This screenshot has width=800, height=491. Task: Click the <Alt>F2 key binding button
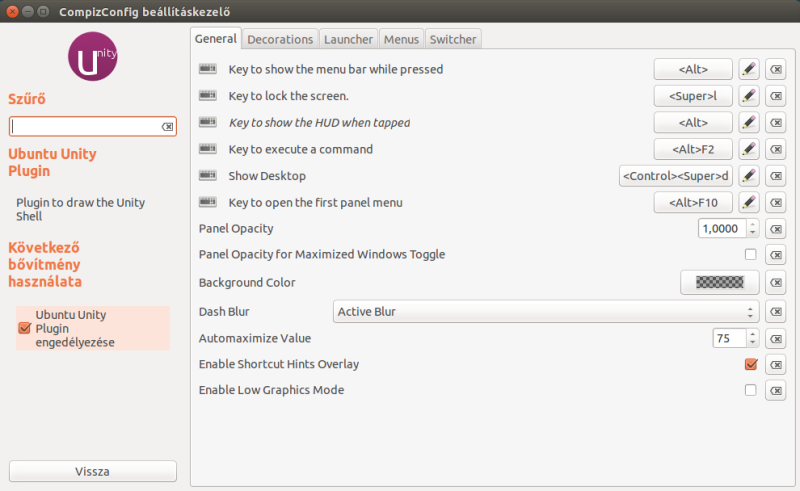693,149
